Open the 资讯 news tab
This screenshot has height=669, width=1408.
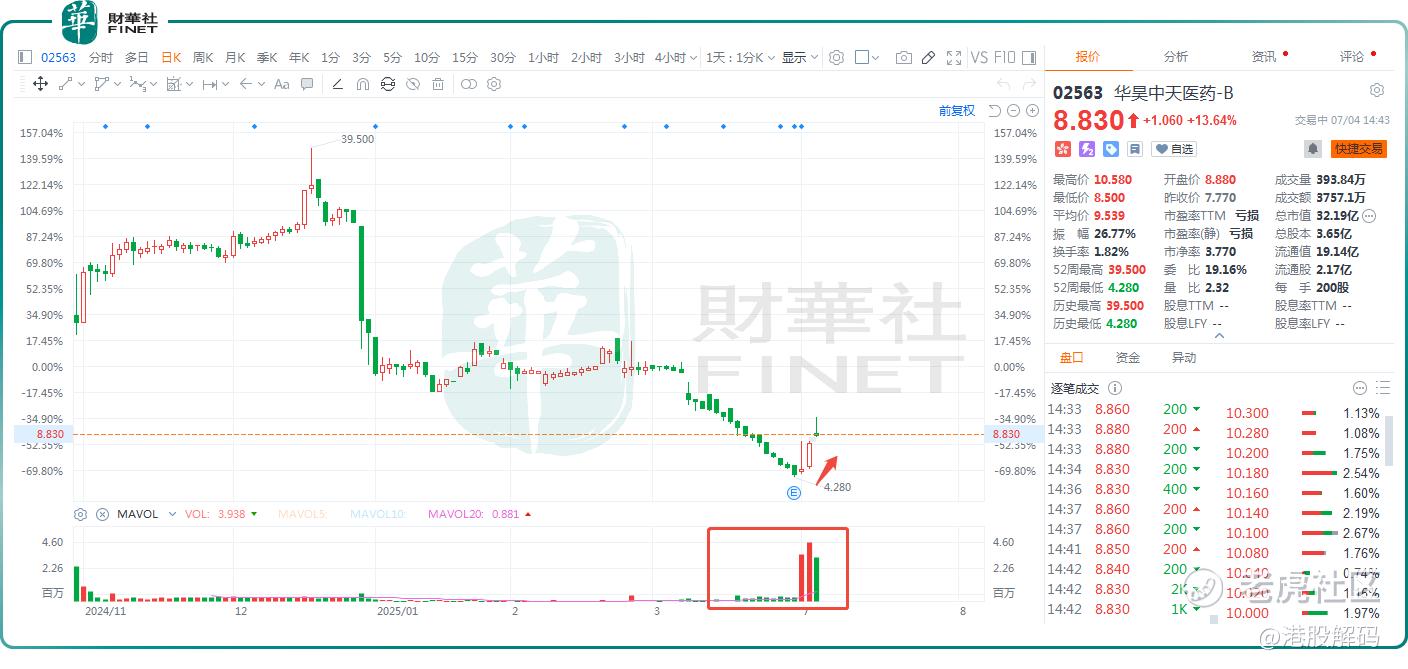tap(1264, 56)
